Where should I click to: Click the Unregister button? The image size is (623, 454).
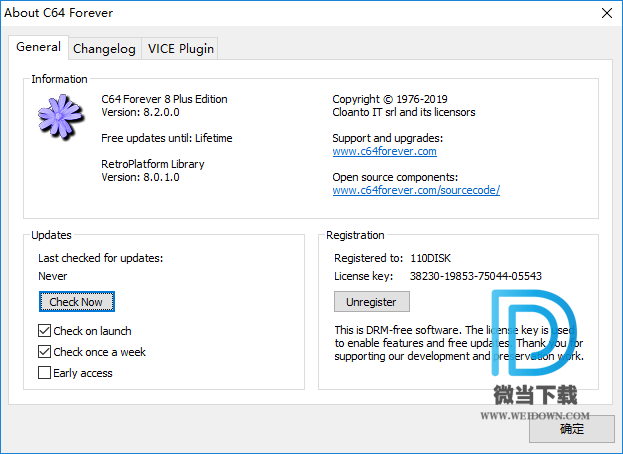click(371, 302)
